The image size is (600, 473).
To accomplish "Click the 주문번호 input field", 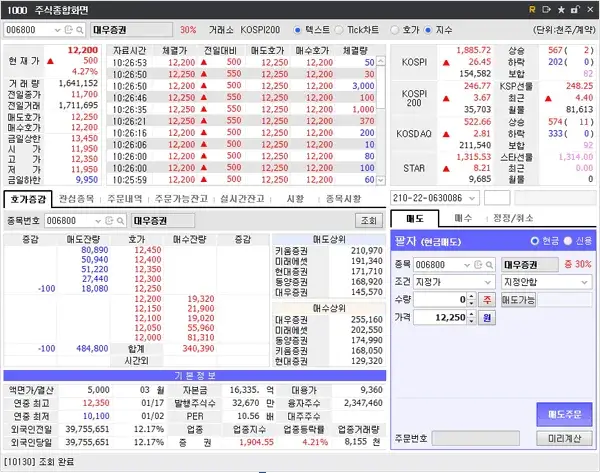I will [x=476, y=439].
